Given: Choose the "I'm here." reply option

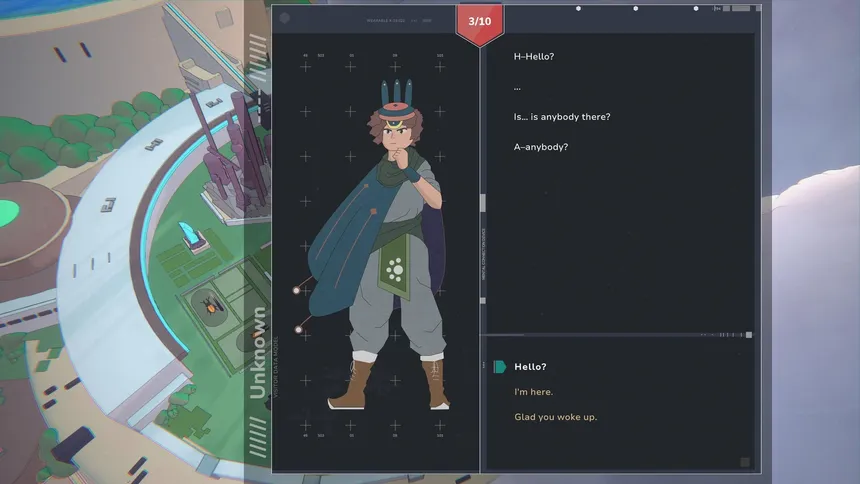Looking at the screenshot, I should click(x=534, y=392).
